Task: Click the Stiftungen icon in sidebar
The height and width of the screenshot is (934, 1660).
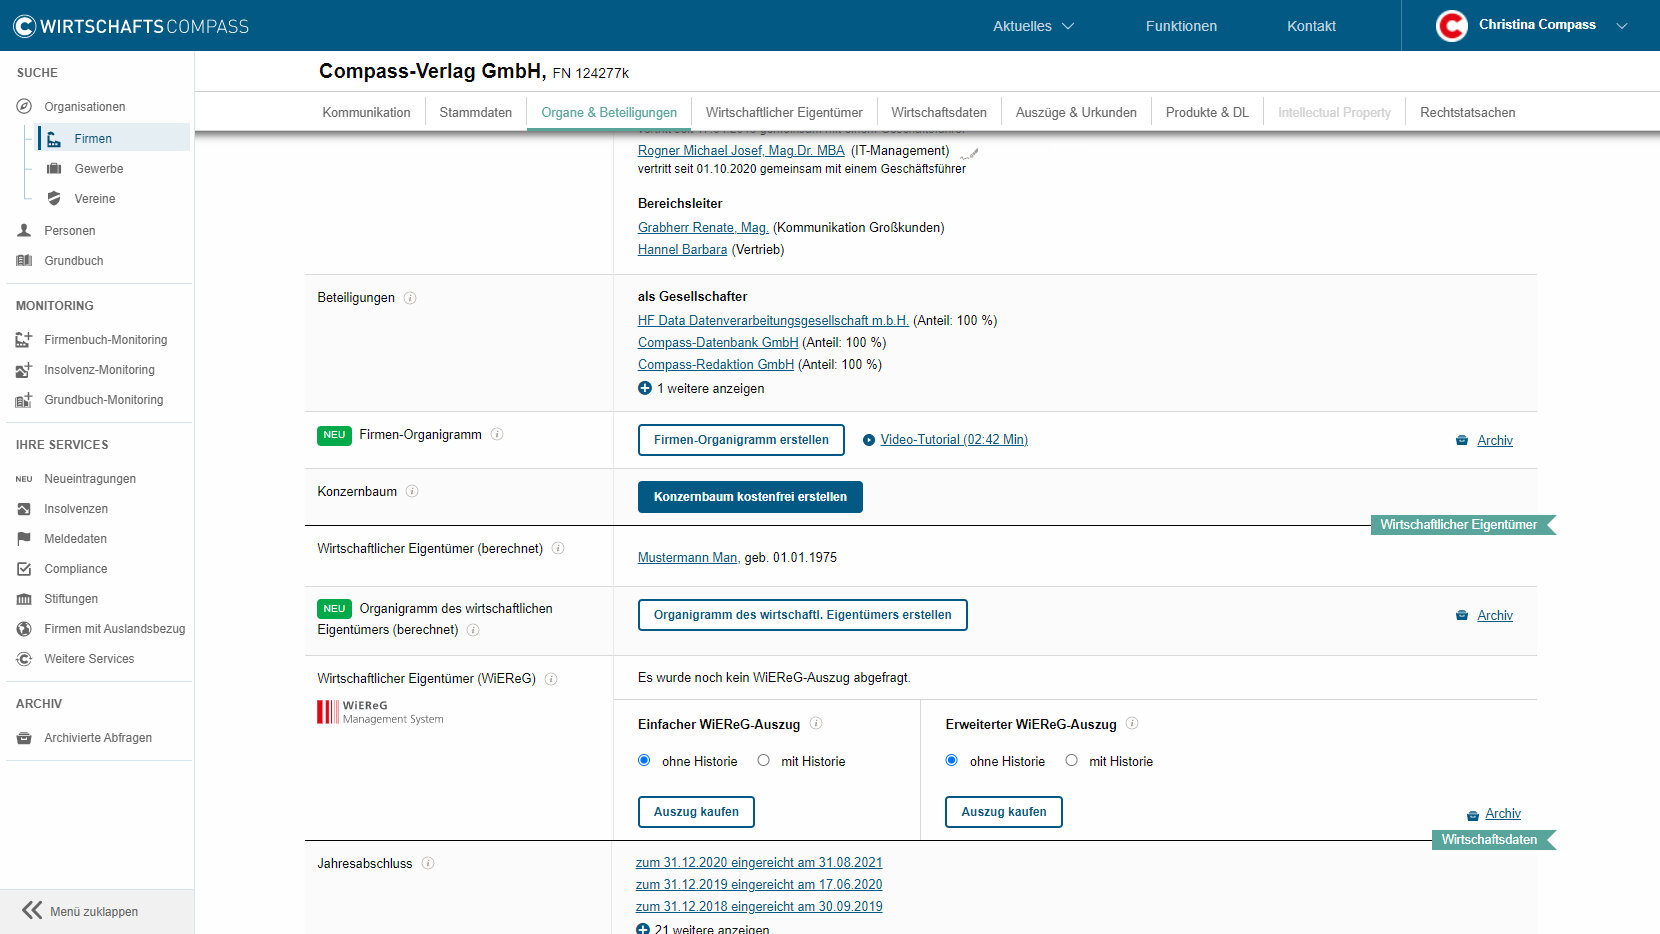Action: click(24, 599)
